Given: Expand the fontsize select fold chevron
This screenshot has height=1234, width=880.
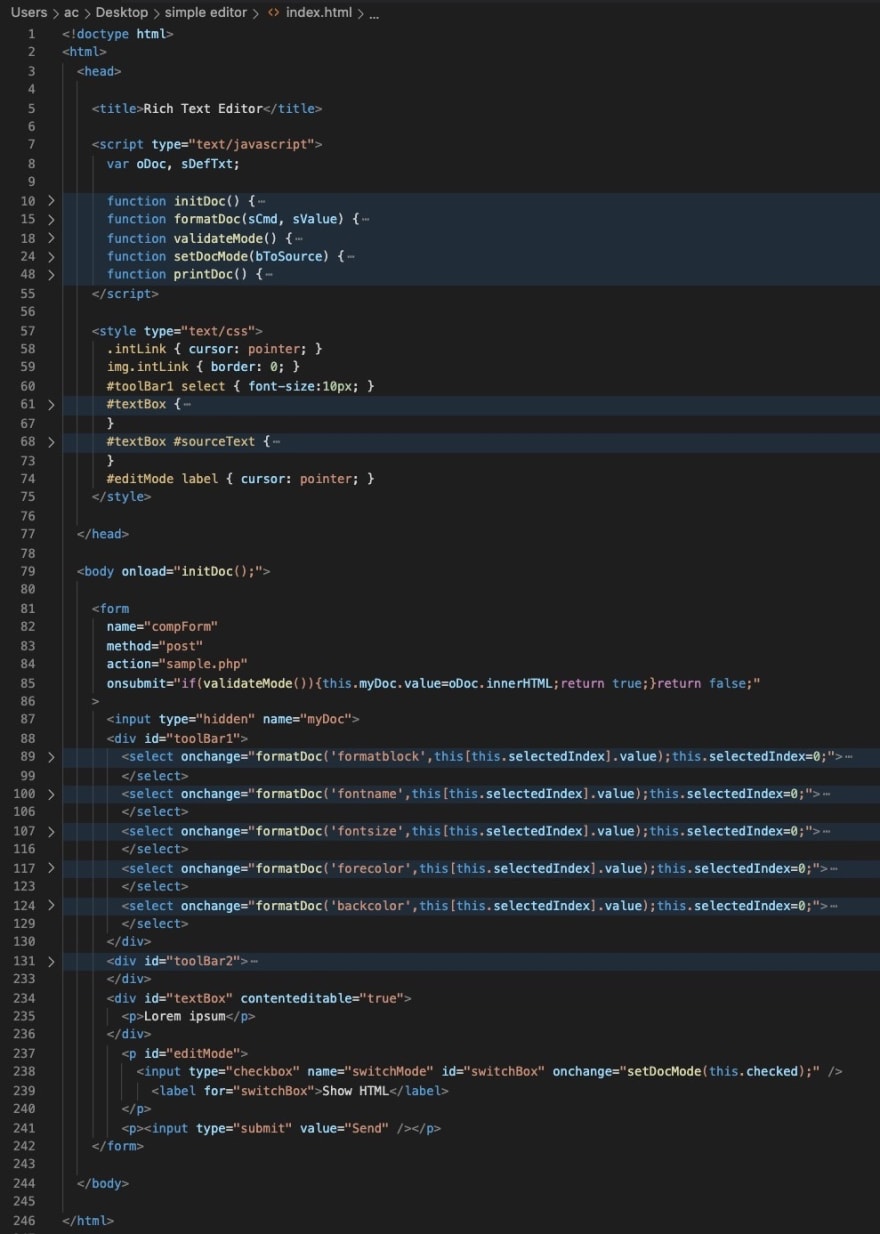Looking at the screenshot, I should 51,831.
